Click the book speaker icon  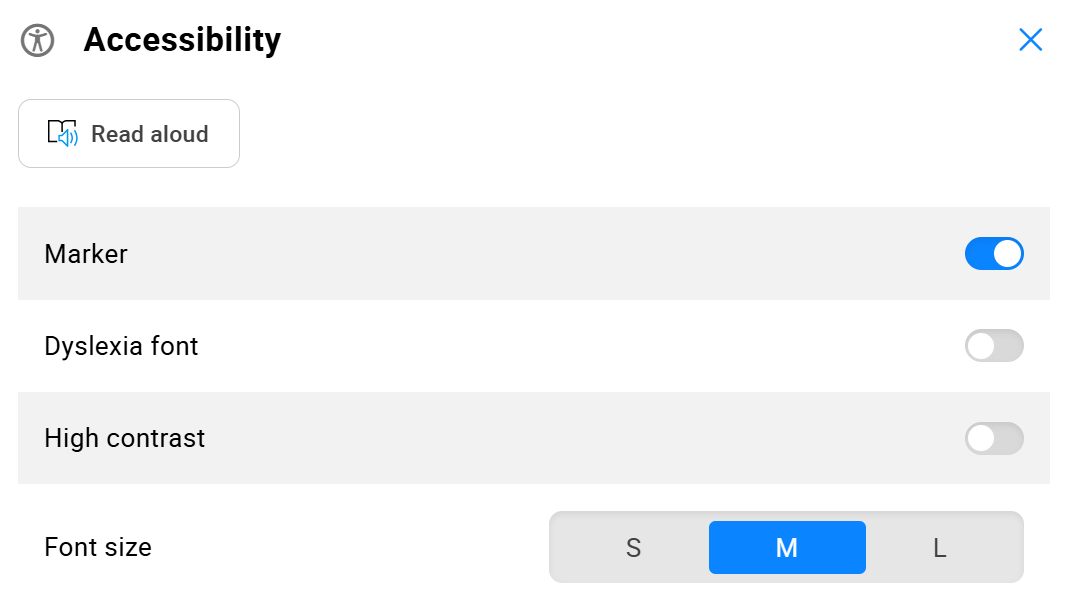click(62, 133)
